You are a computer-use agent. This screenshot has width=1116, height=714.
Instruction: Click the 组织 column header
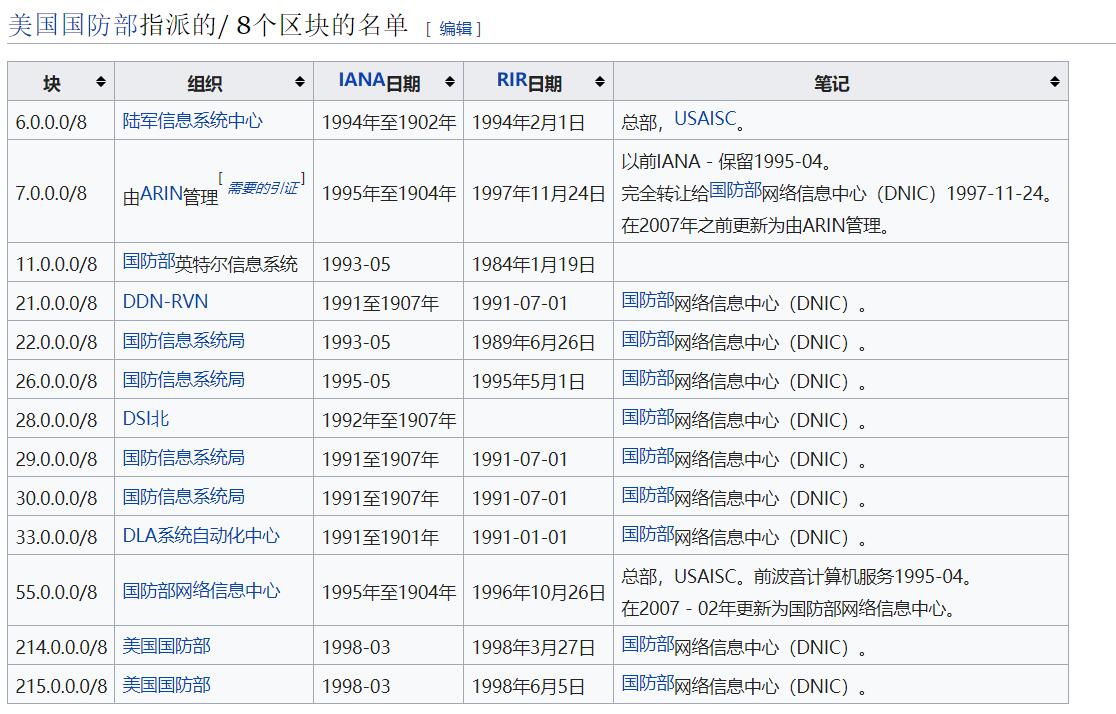(214, 82)
